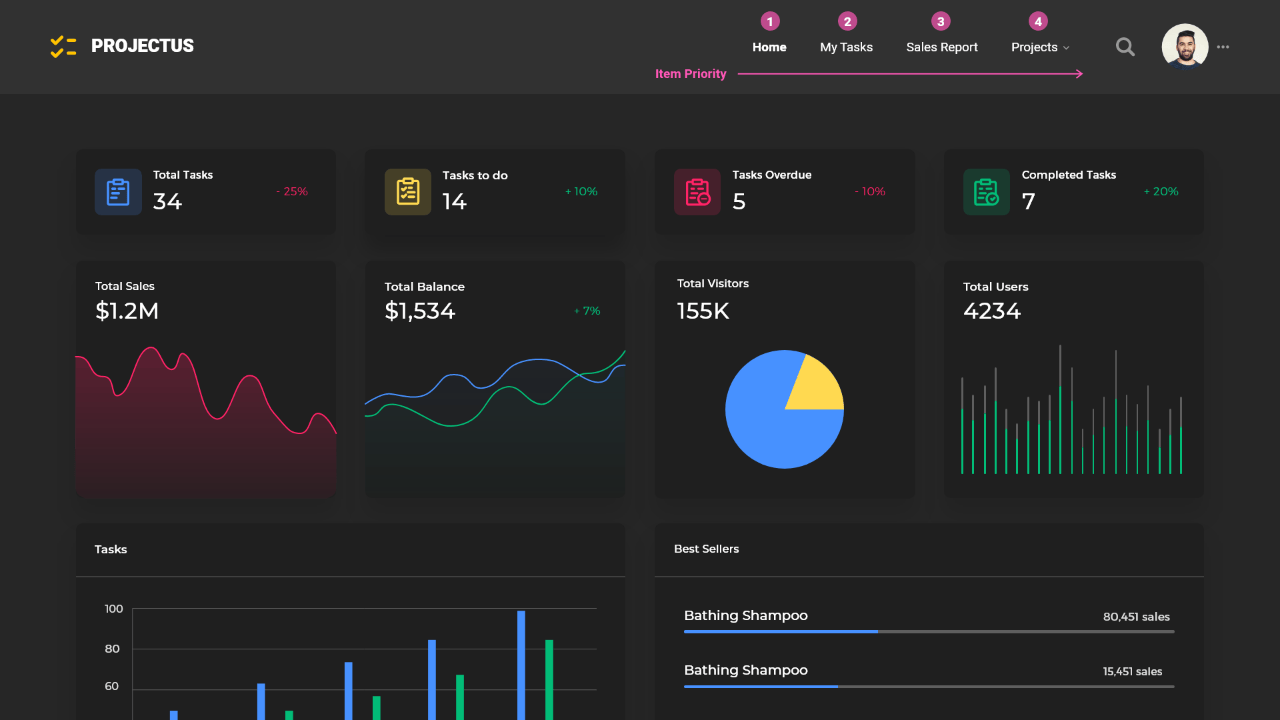This screenshot has height=720, width=1280.
Task: Click the PROJECTUS brand name
Action: (142, 46)
